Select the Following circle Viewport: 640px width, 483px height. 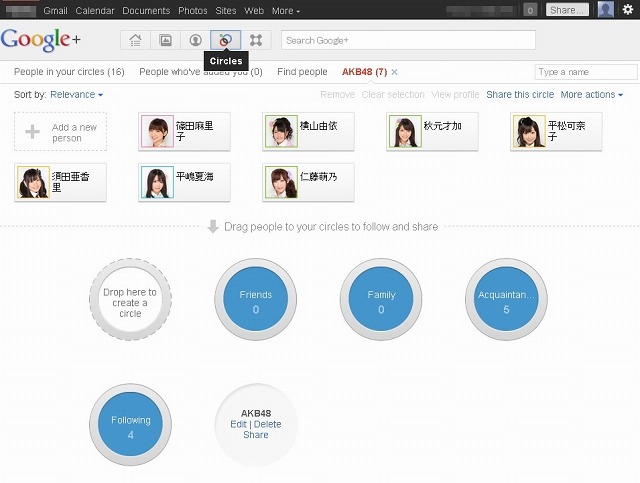pyautogui.click(x=130, y=425)
